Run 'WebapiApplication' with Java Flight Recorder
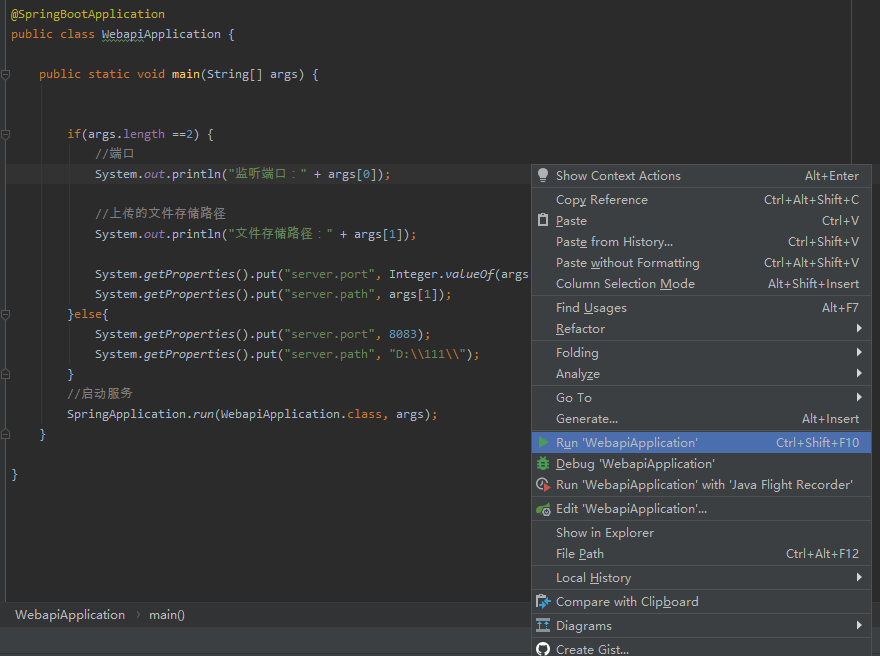 tap(701, 485)
